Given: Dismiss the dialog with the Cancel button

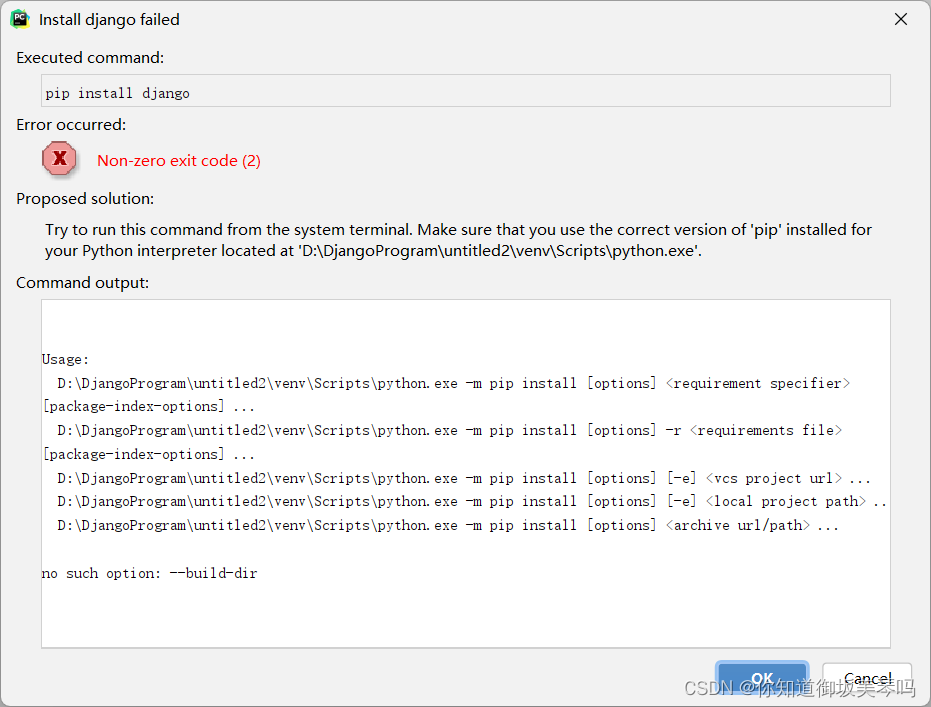Looking at the screenshot, I should click(x=867, y=677).
